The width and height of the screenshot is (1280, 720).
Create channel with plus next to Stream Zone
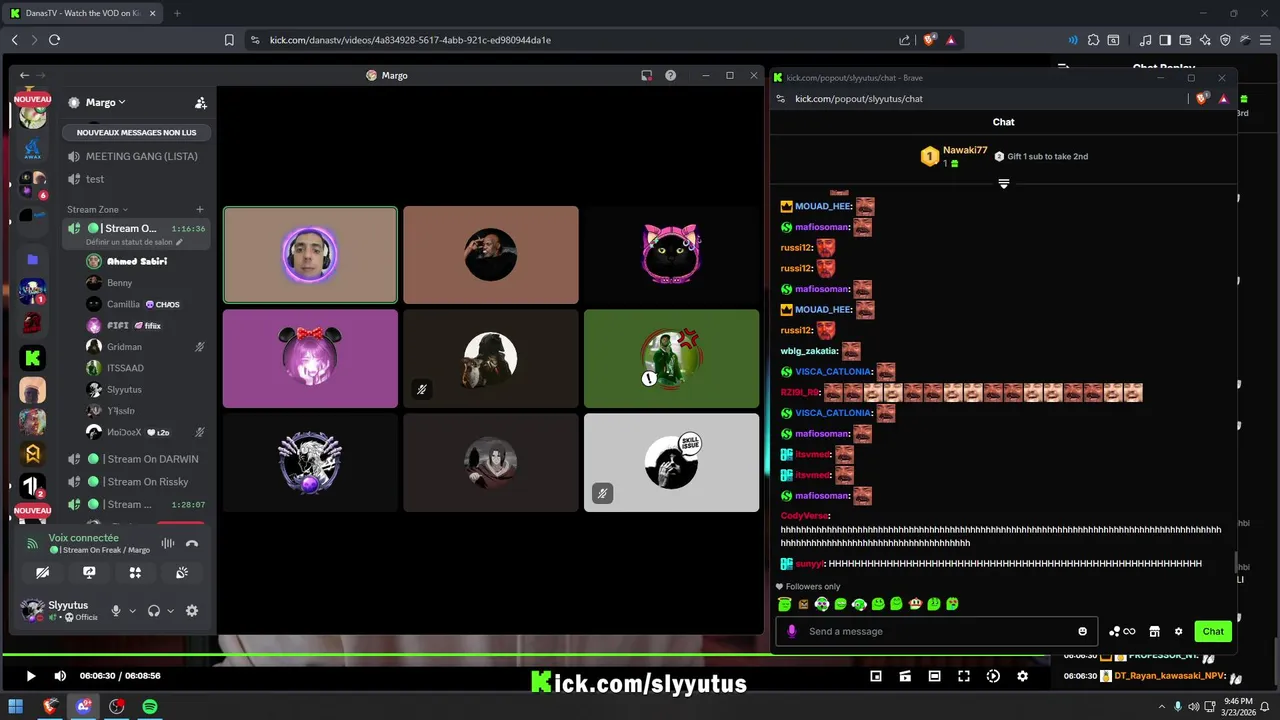coord(200,209)
